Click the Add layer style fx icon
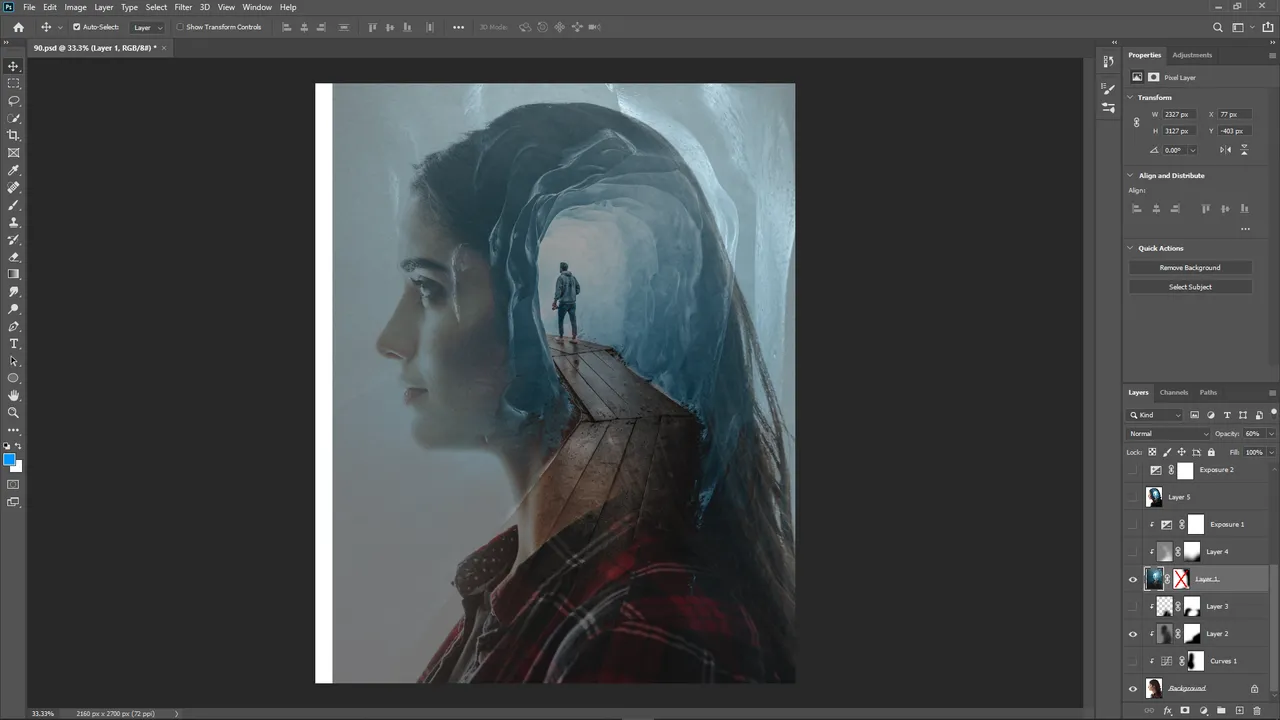The width and height of the screenshot is (1280, 720). pyautogui.click(x=1167, y=711)
